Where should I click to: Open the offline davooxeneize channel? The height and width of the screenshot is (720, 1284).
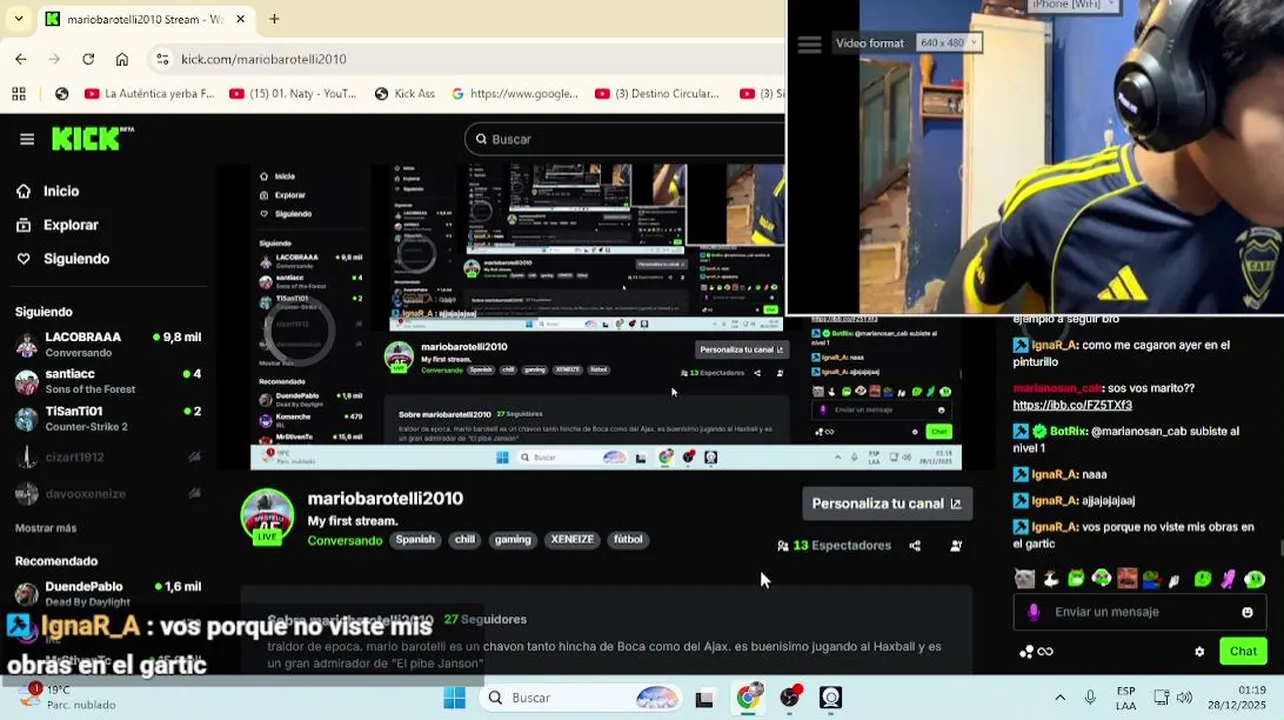tap(108, 494)
